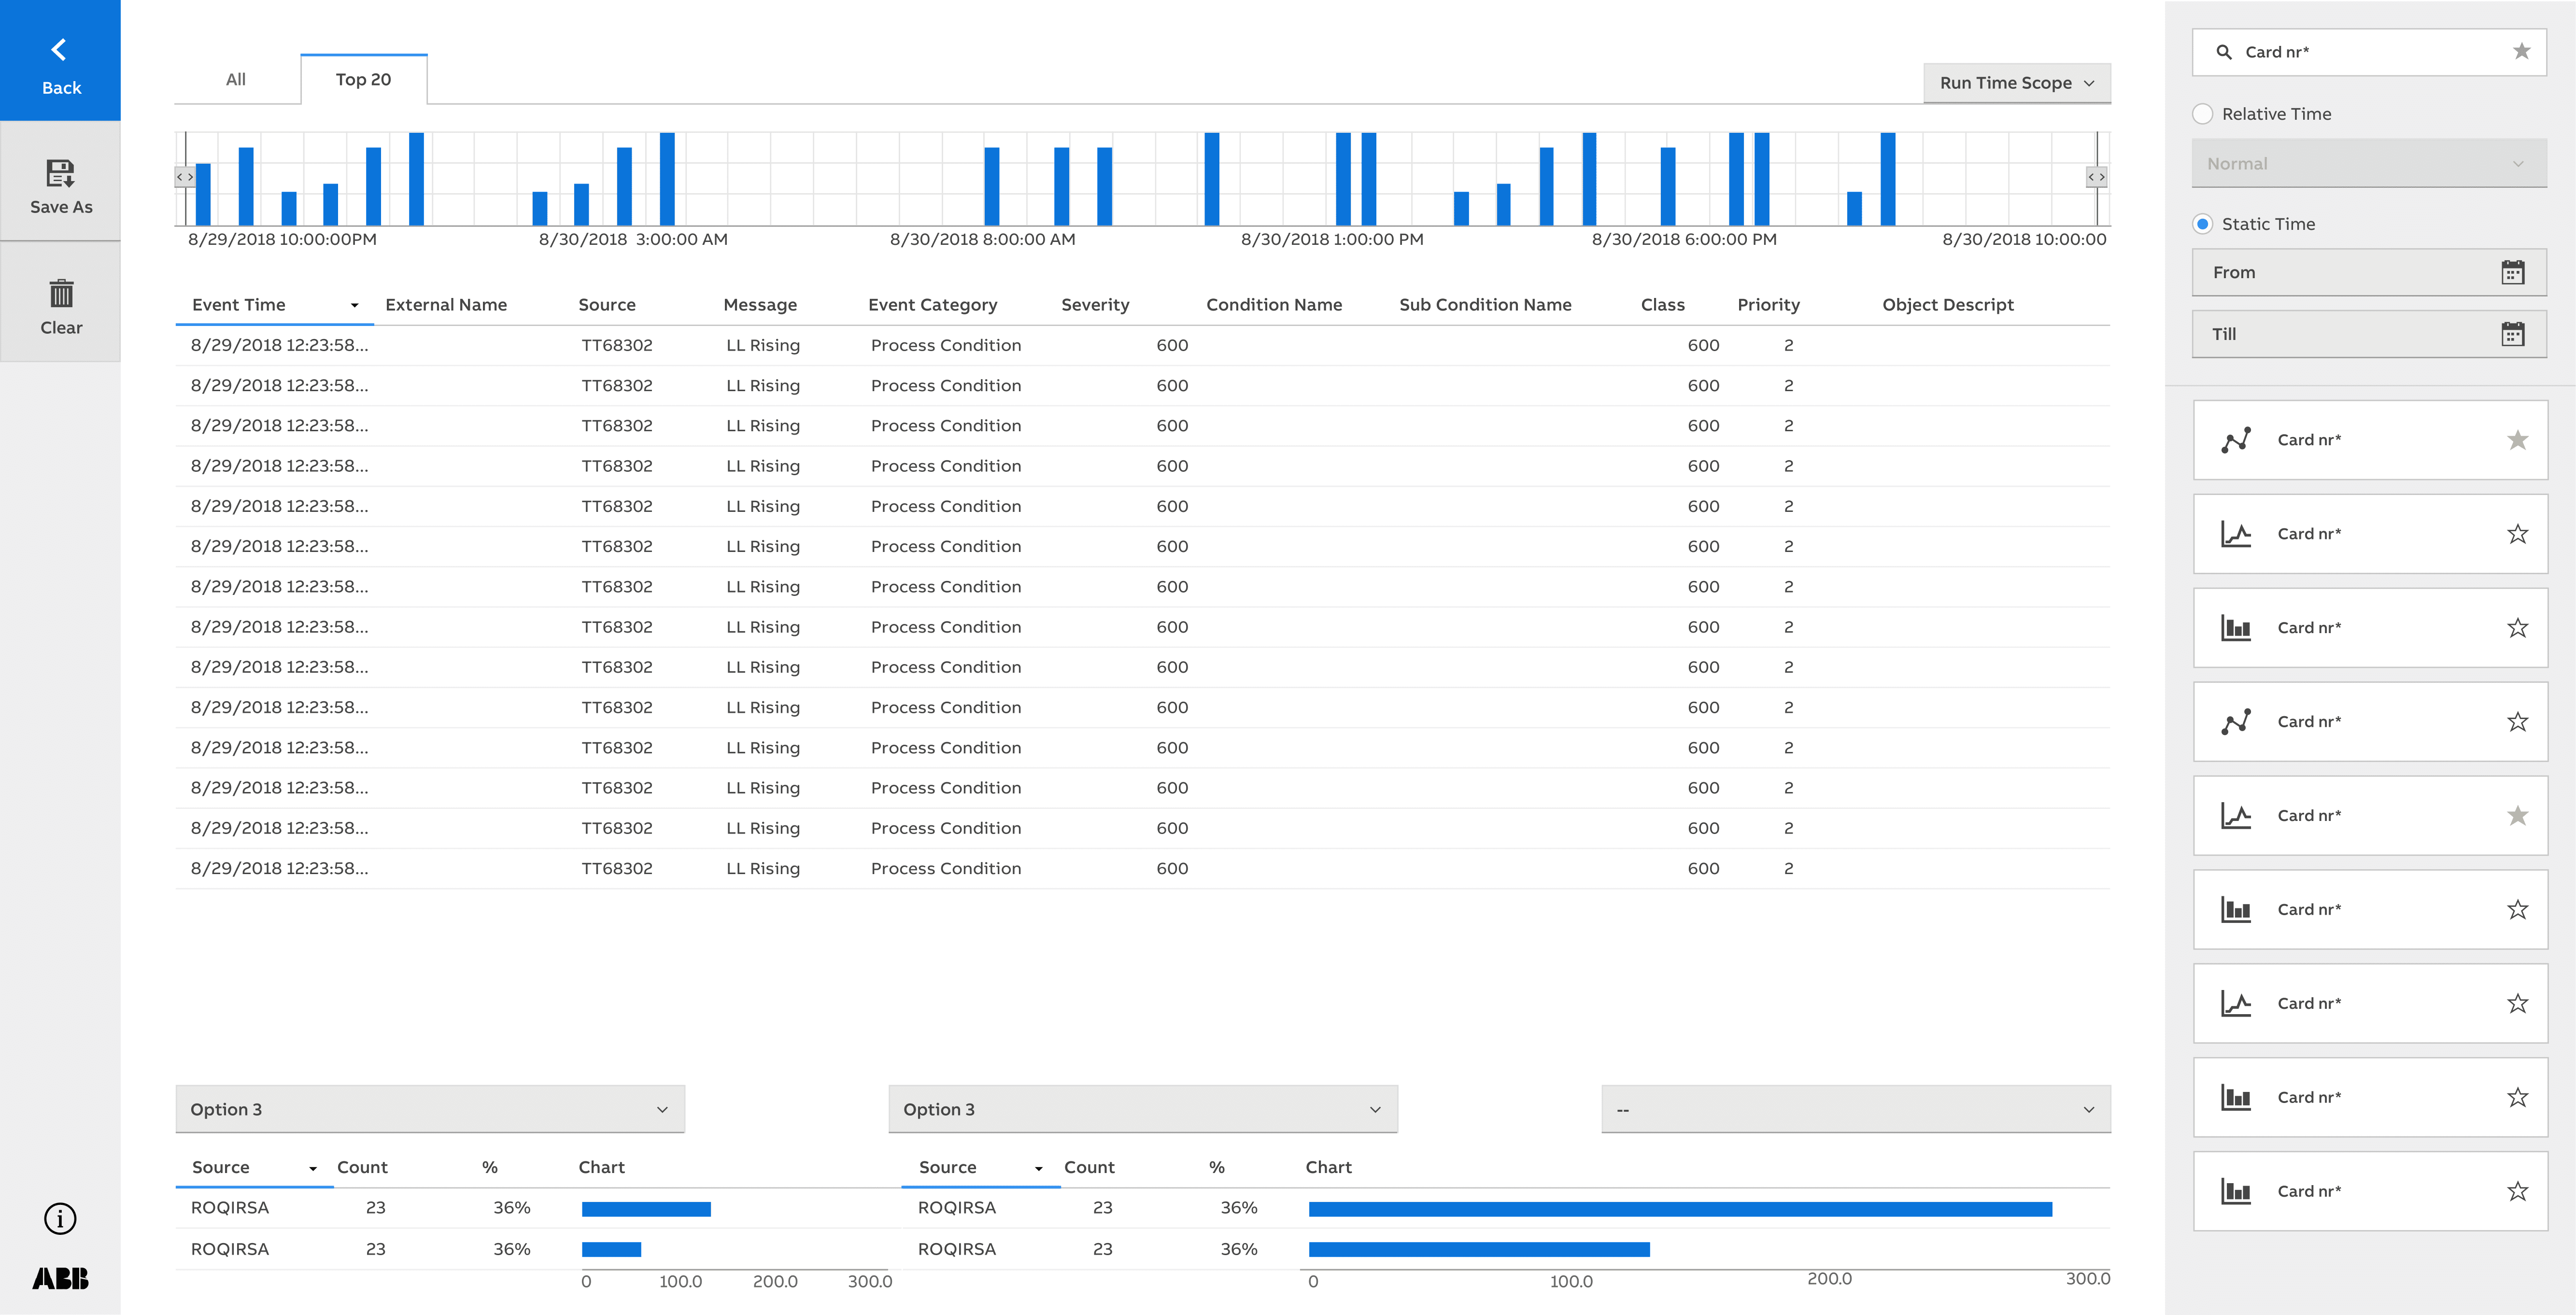
Task: Click the Save As disk icon
Action: click(60, 173)
